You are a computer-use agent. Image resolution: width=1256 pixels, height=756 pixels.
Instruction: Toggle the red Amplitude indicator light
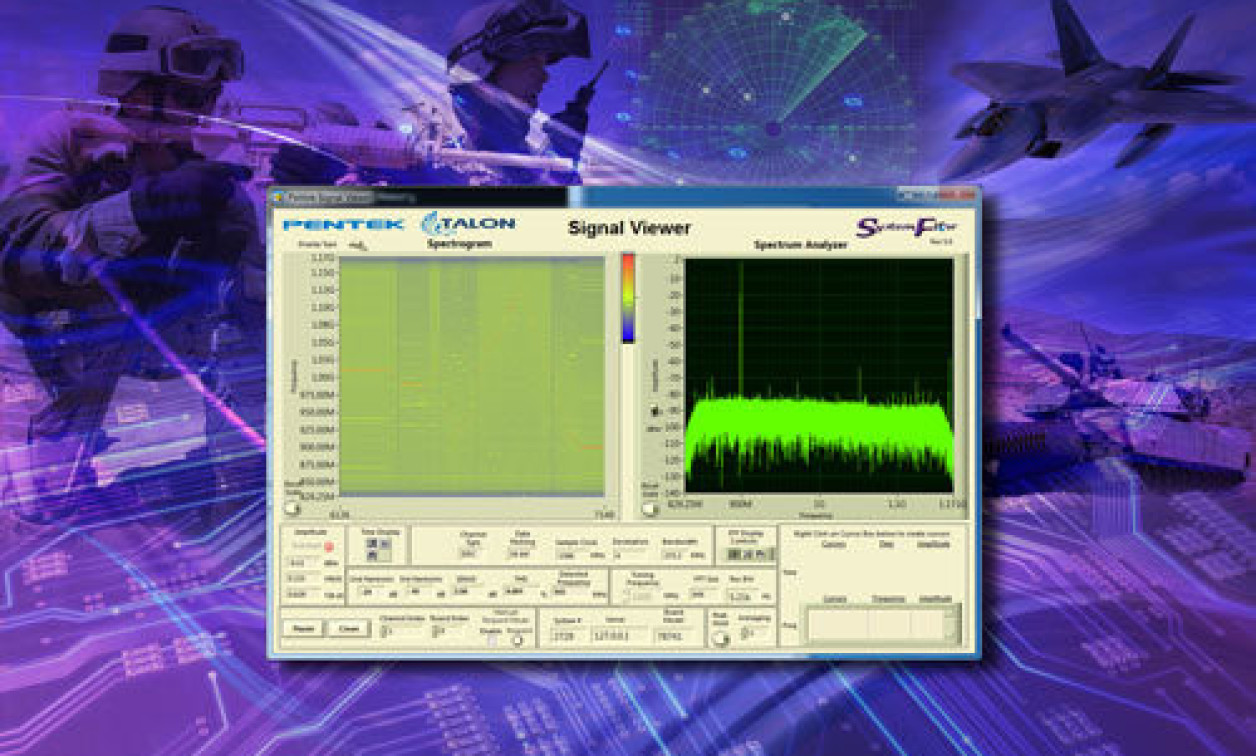[331, 547]
